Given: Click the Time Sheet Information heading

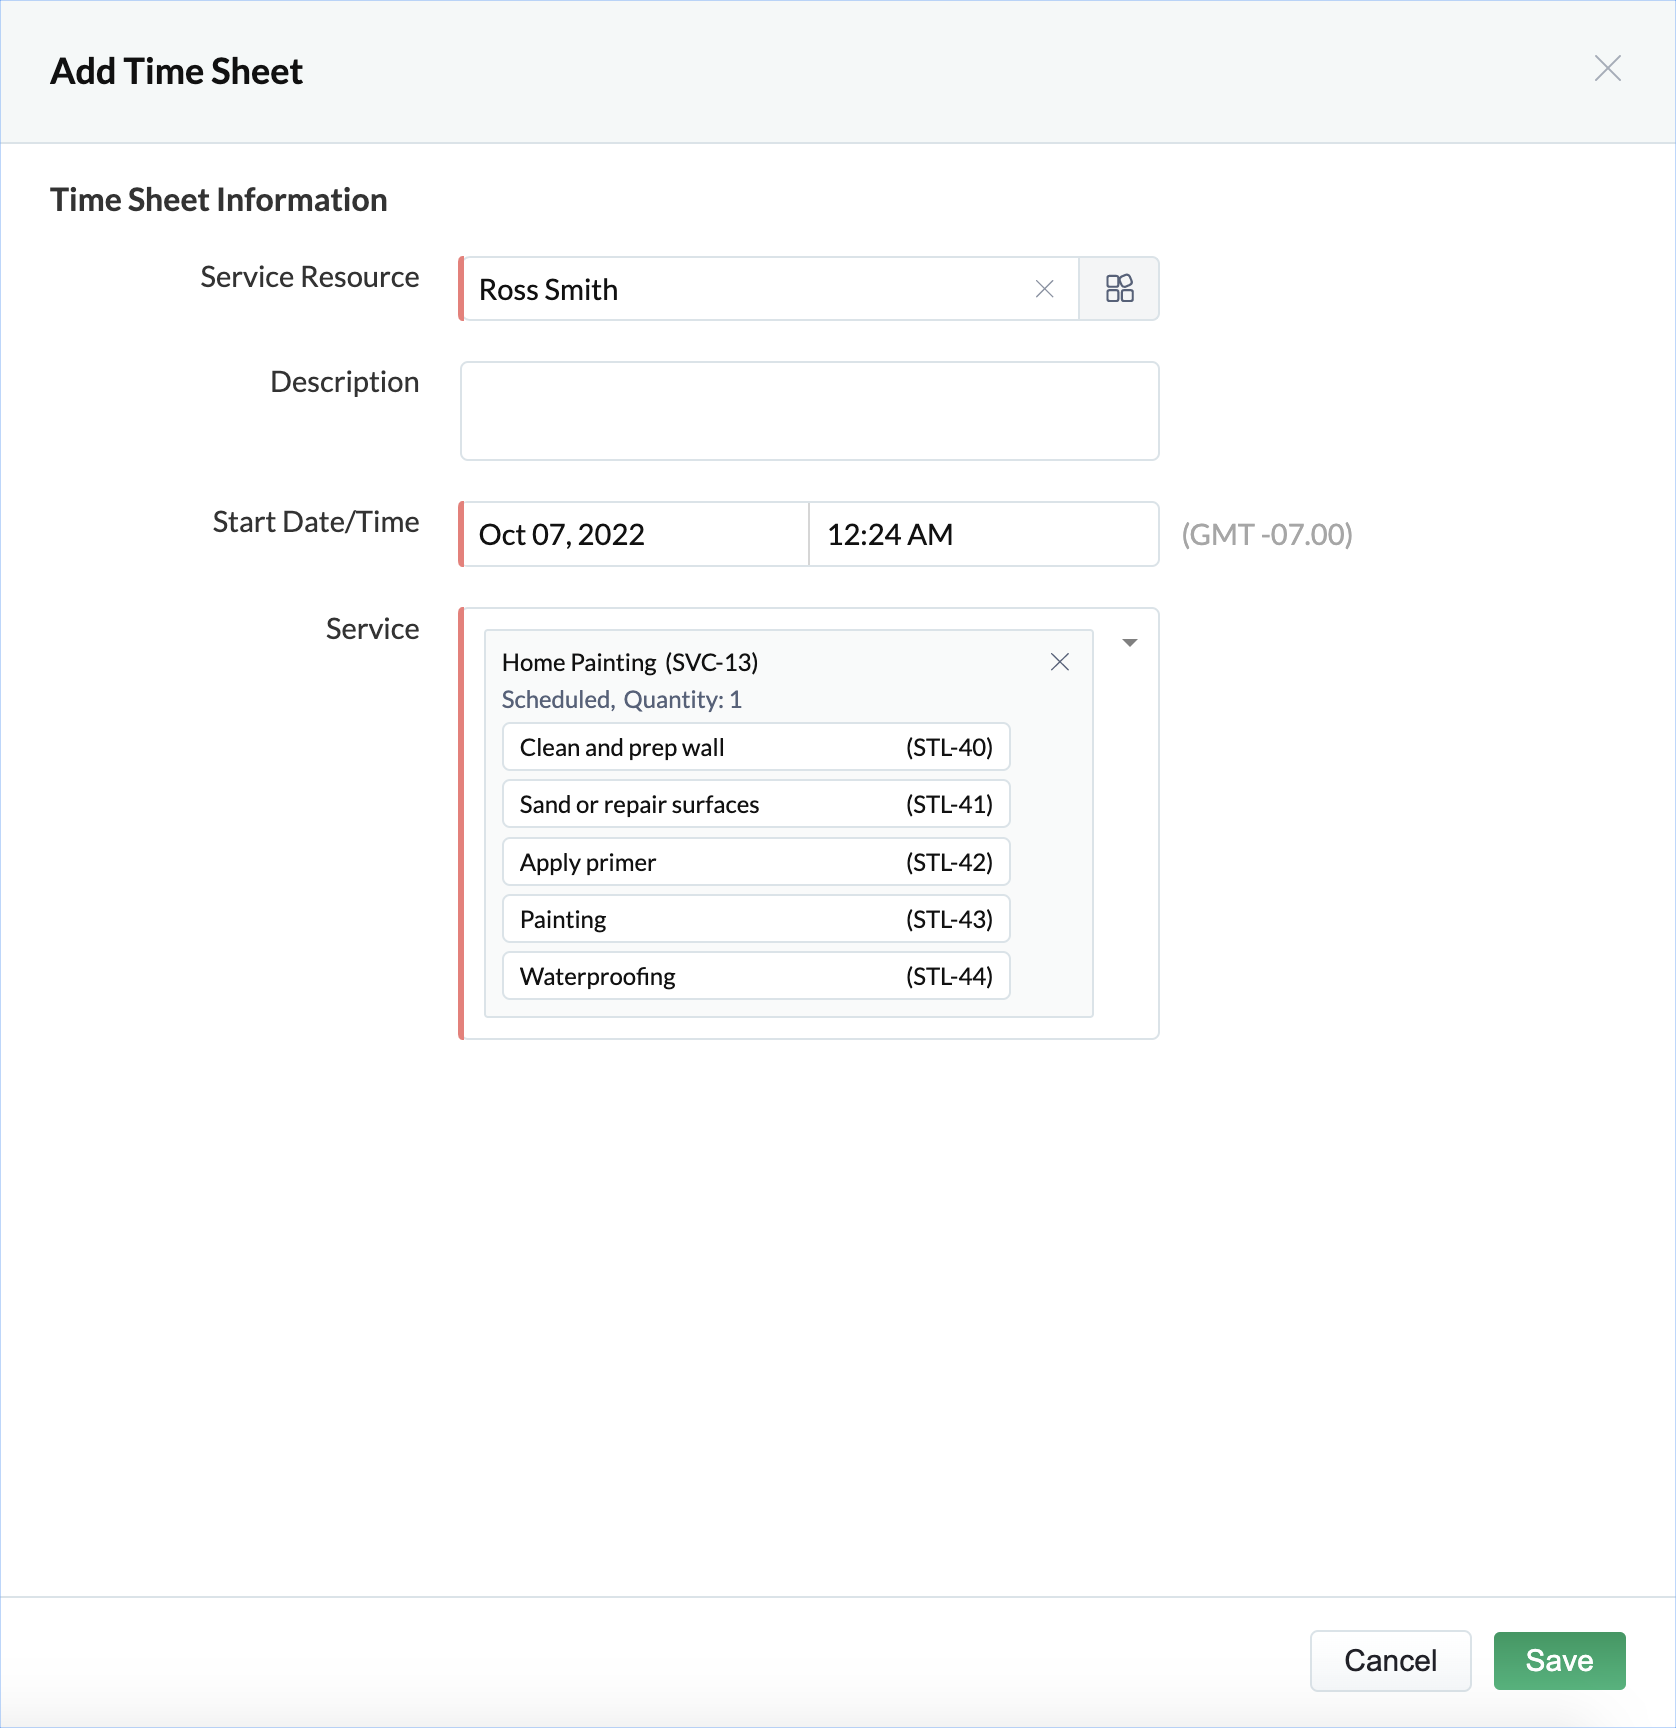Looking at the screenshot, I should [219, 200].
